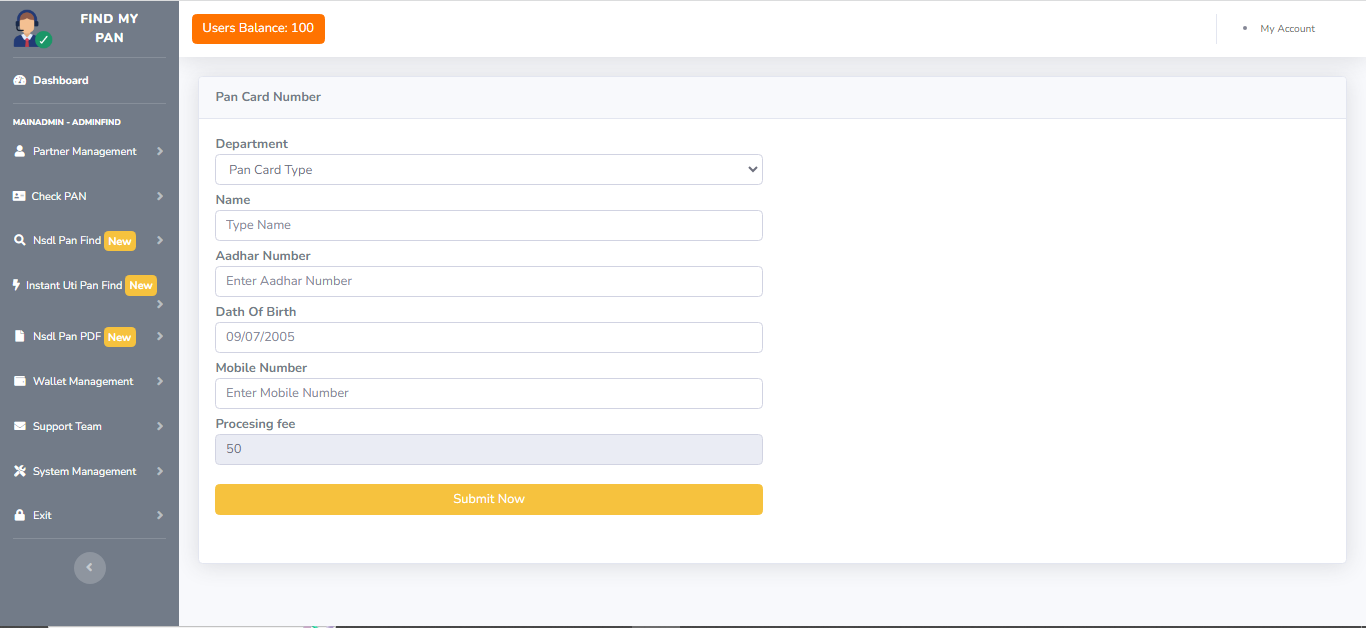Click the Wallet Management wallet icon
Image resolution: width=1366 pixels, height=628 pixels.
point(19,381)
